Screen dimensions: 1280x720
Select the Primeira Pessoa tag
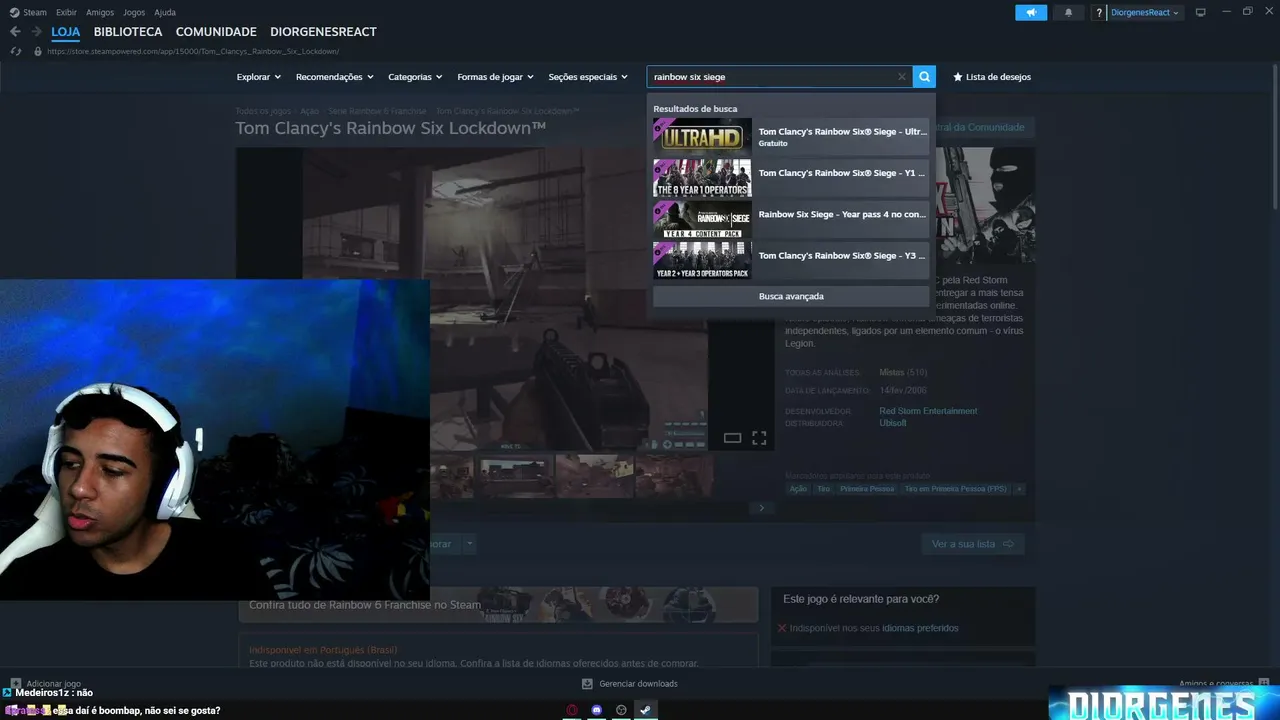click(x=867, y=489)
